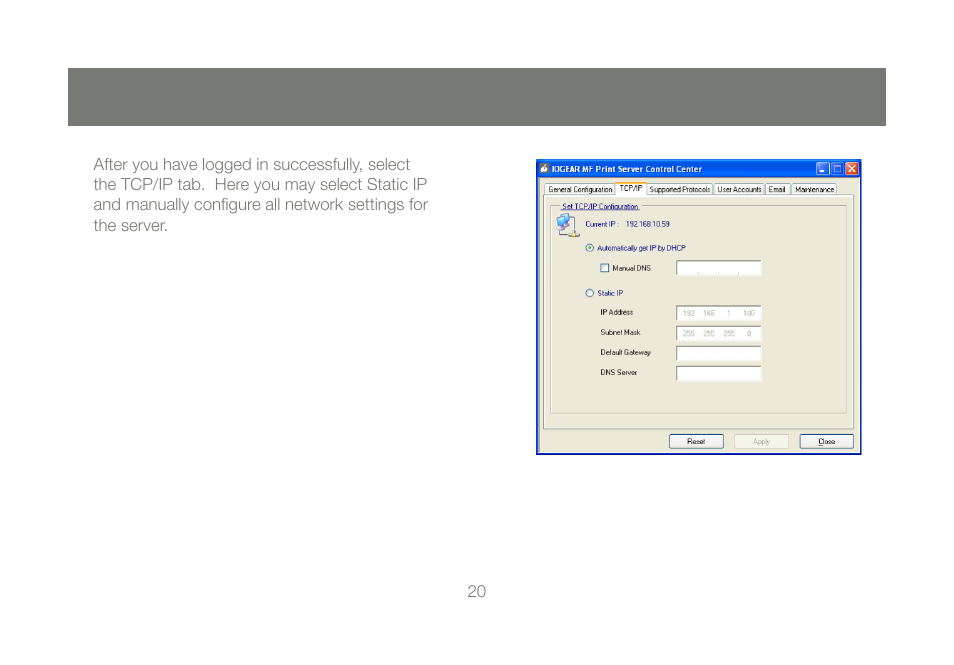Viewport: 954px width, 665px height.
Task: Click the network computer icon
Action: (567, 226)
